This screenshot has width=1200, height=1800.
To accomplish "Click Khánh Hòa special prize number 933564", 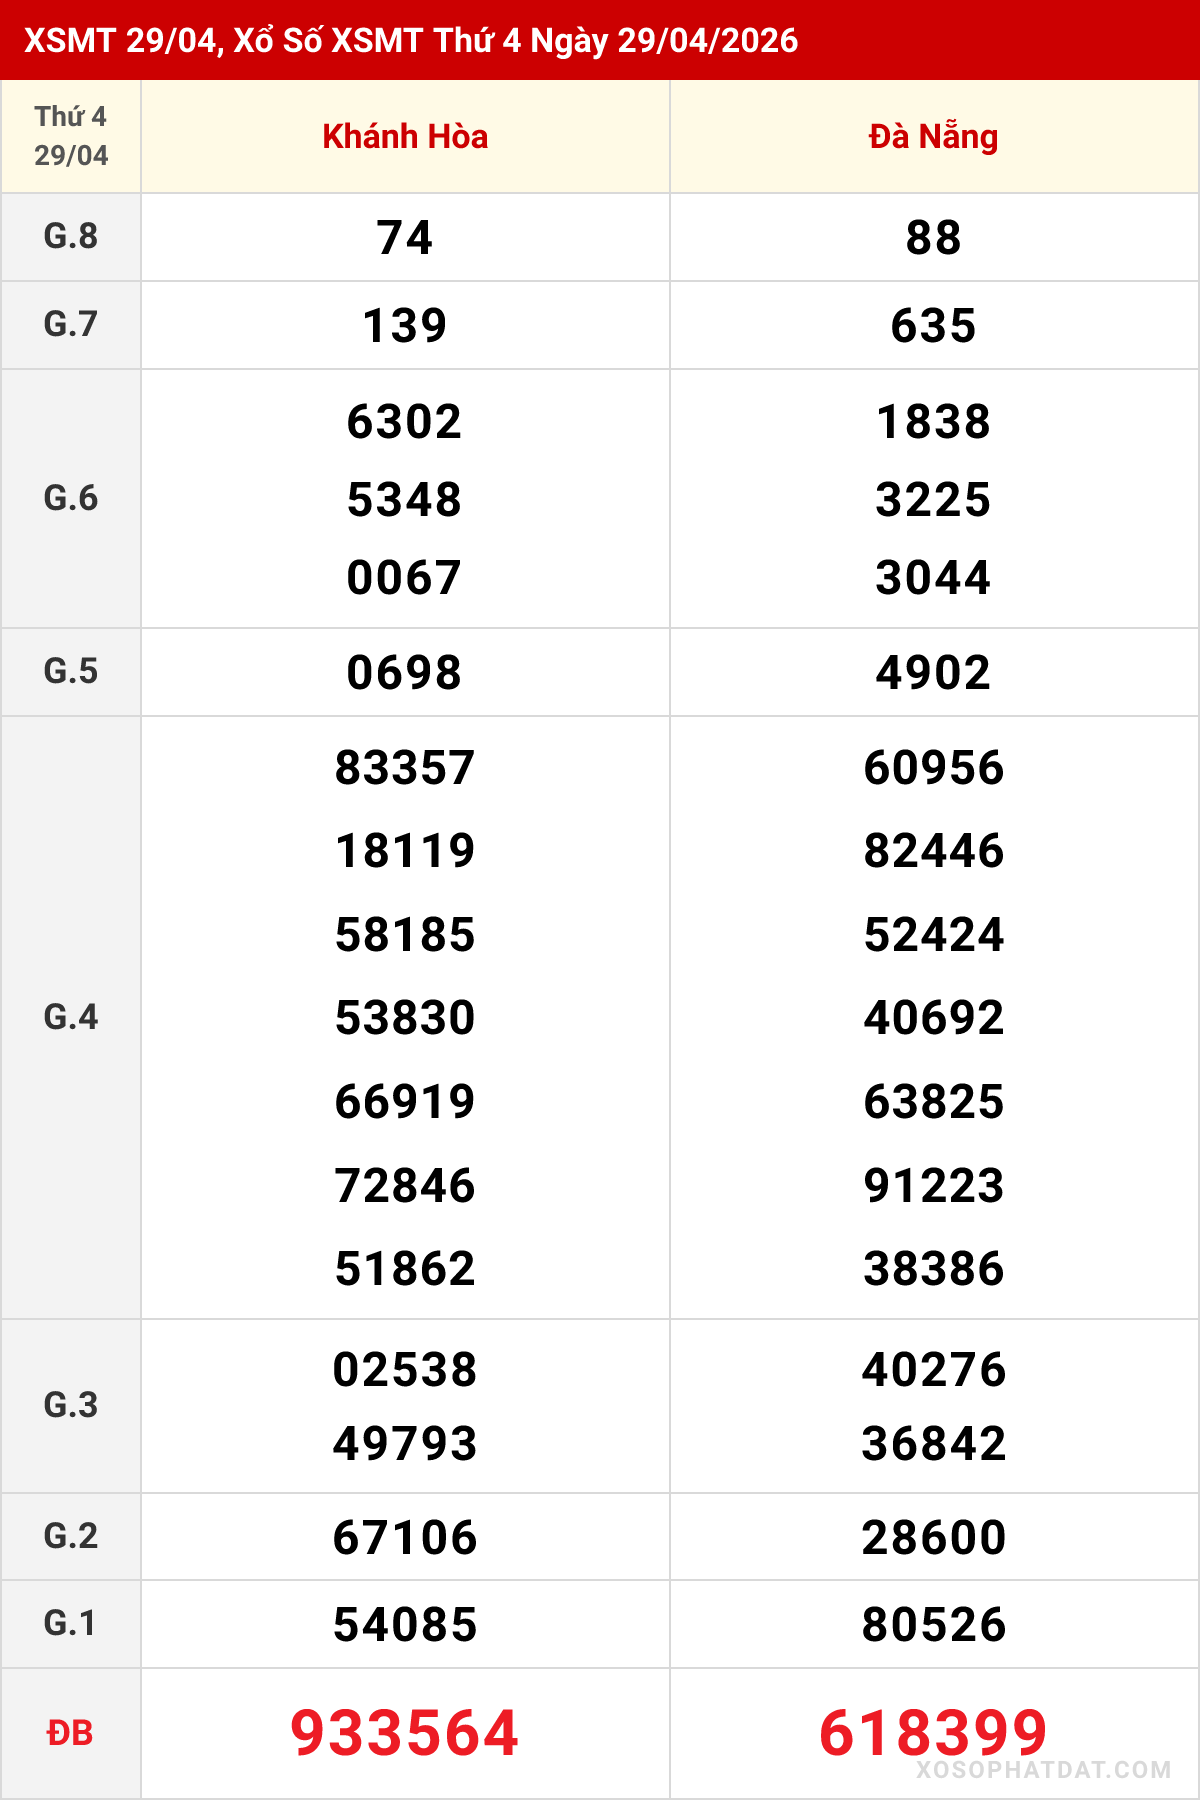I will (x=405, y=1733).
